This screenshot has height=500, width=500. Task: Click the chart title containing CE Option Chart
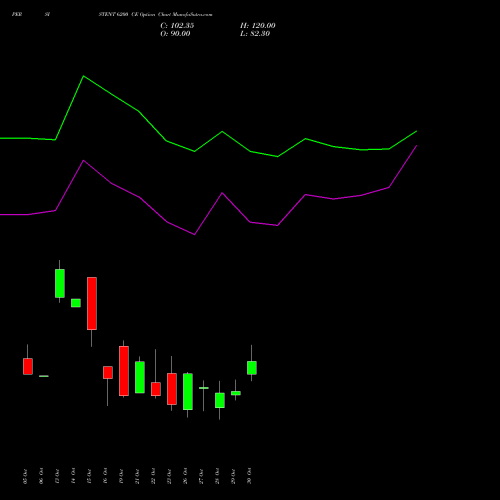tap(155, 15)
